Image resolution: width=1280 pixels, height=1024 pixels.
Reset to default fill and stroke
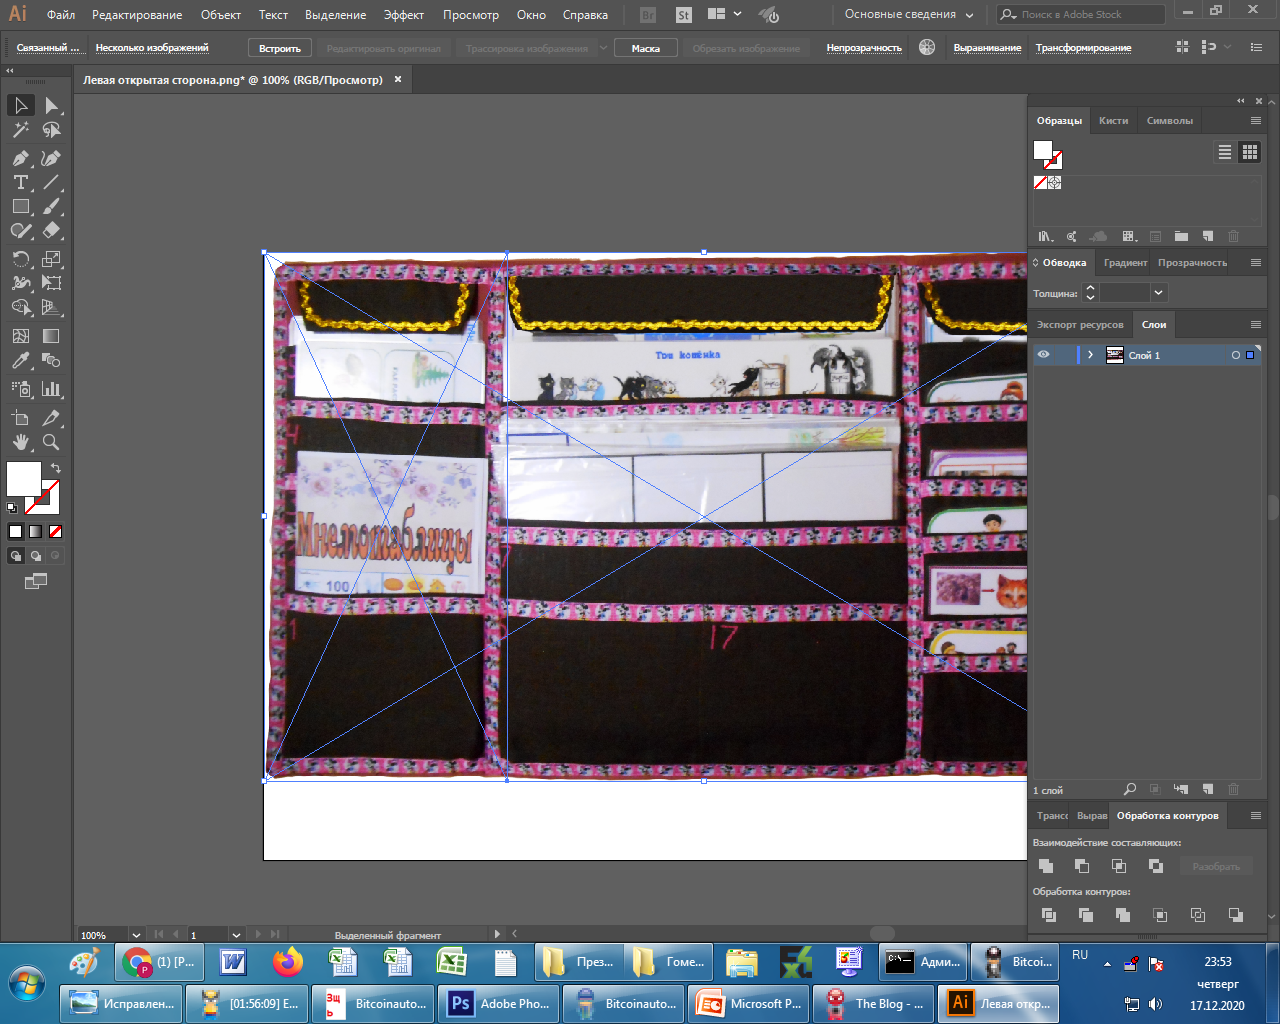12,508
